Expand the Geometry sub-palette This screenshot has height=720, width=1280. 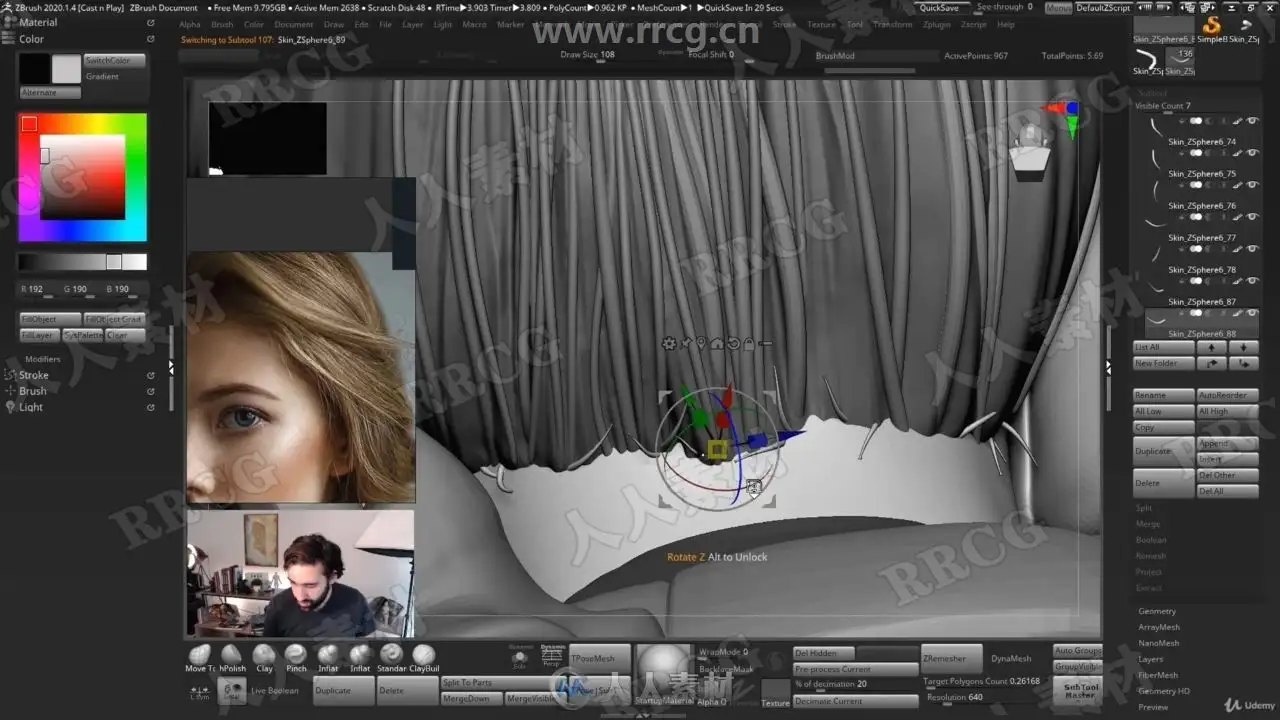tap(1157, 611)
